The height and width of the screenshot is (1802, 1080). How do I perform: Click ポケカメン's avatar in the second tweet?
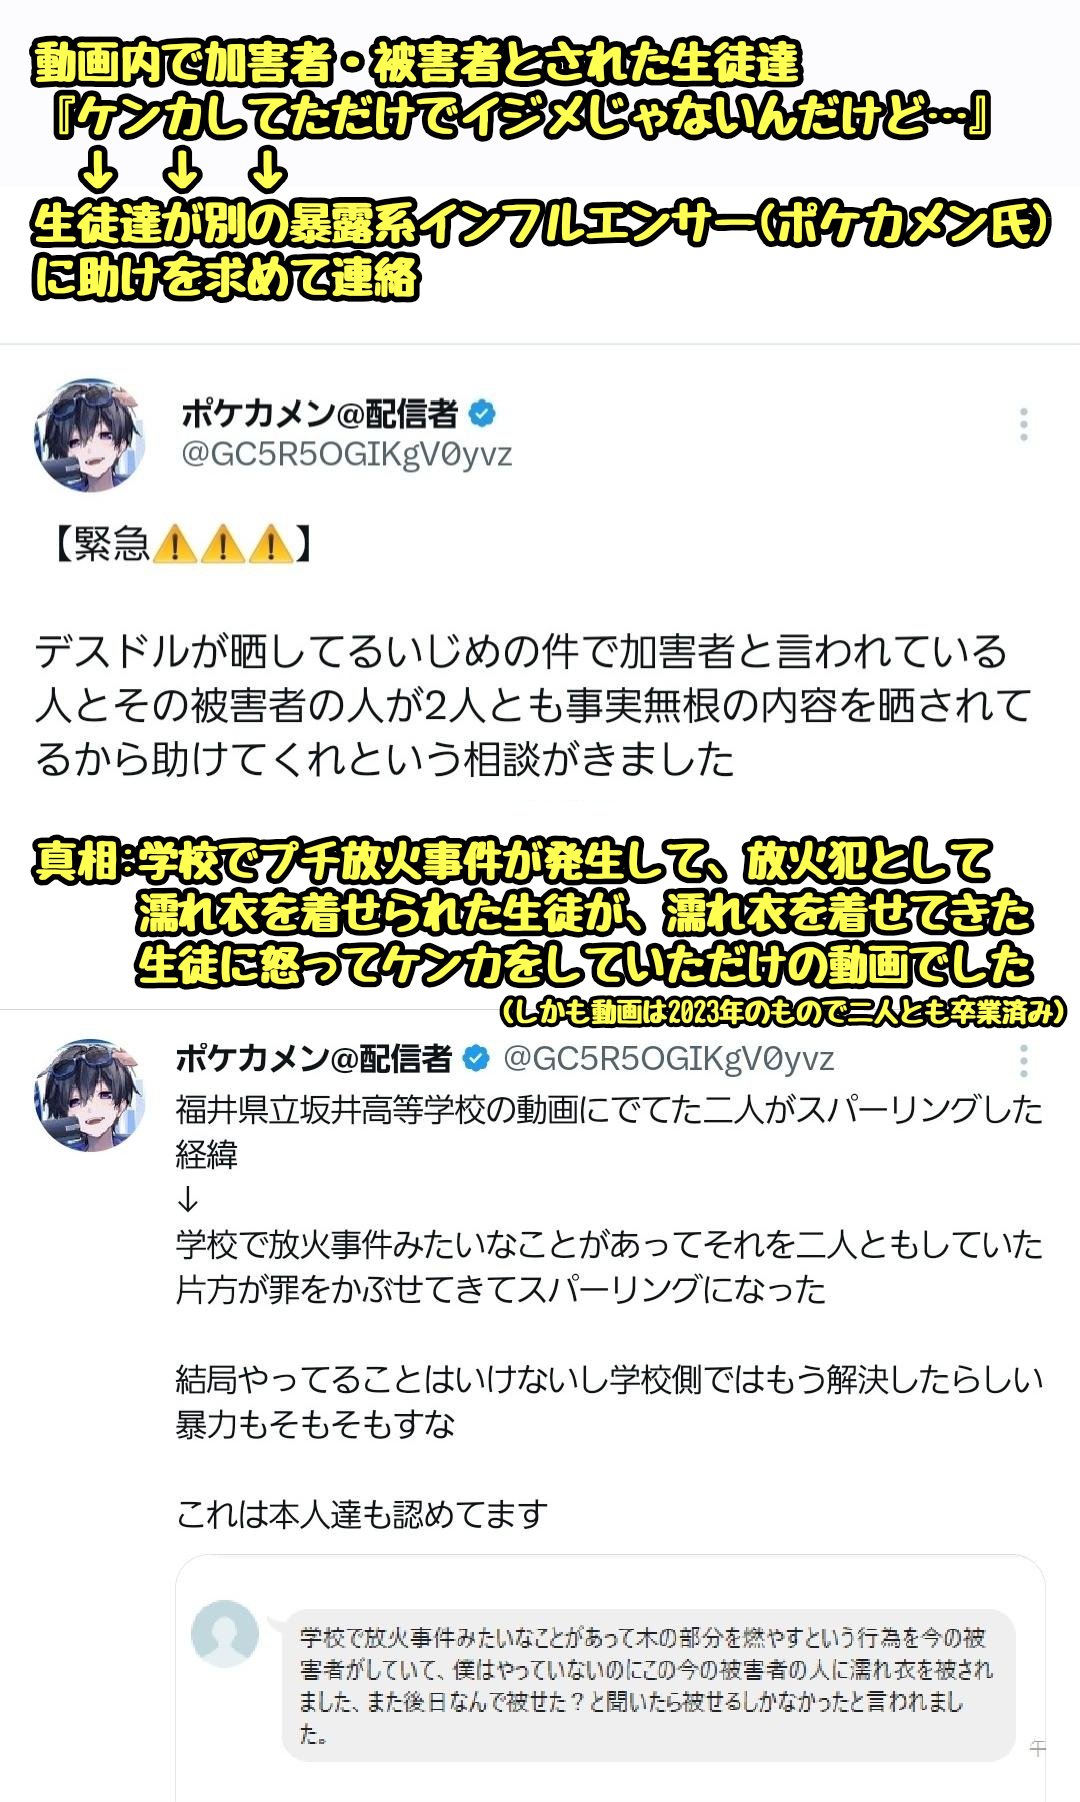pyautogui.click(x=90, y=1095)
